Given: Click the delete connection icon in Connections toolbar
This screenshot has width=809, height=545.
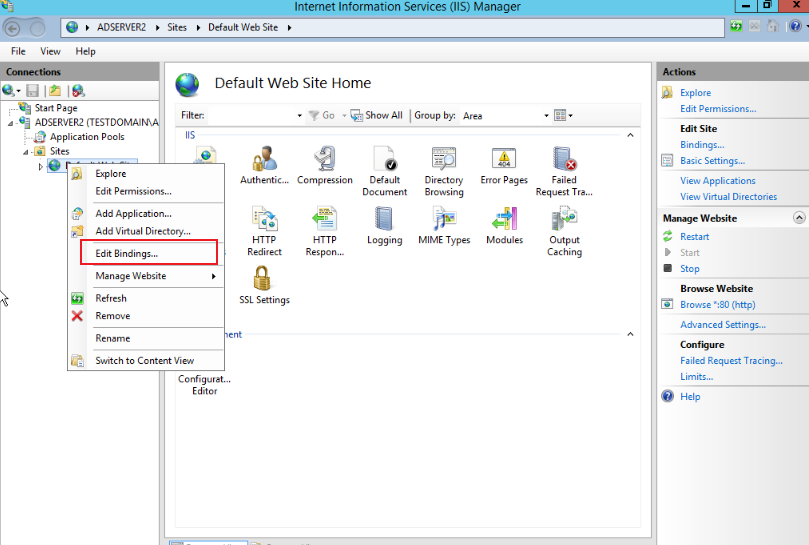Looking at the screenshot, I should point(78,91).
